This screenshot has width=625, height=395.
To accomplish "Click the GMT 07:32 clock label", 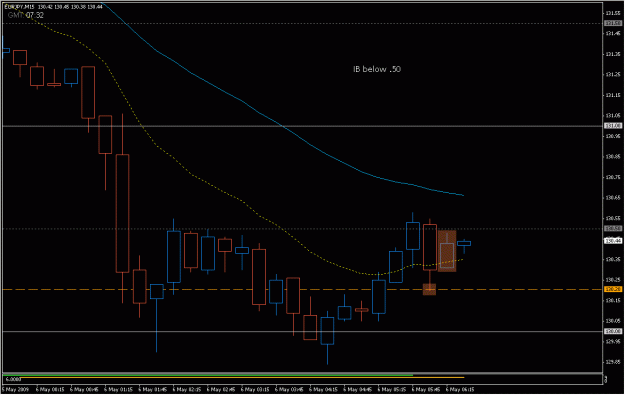I will [x=26, y=15].
